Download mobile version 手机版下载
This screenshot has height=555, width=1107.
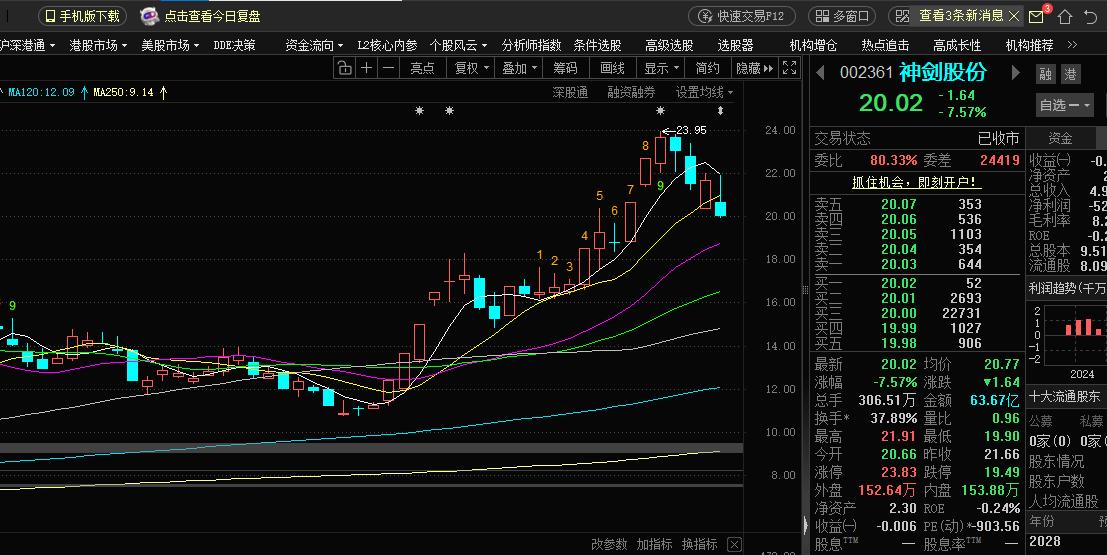click(82, 16)
